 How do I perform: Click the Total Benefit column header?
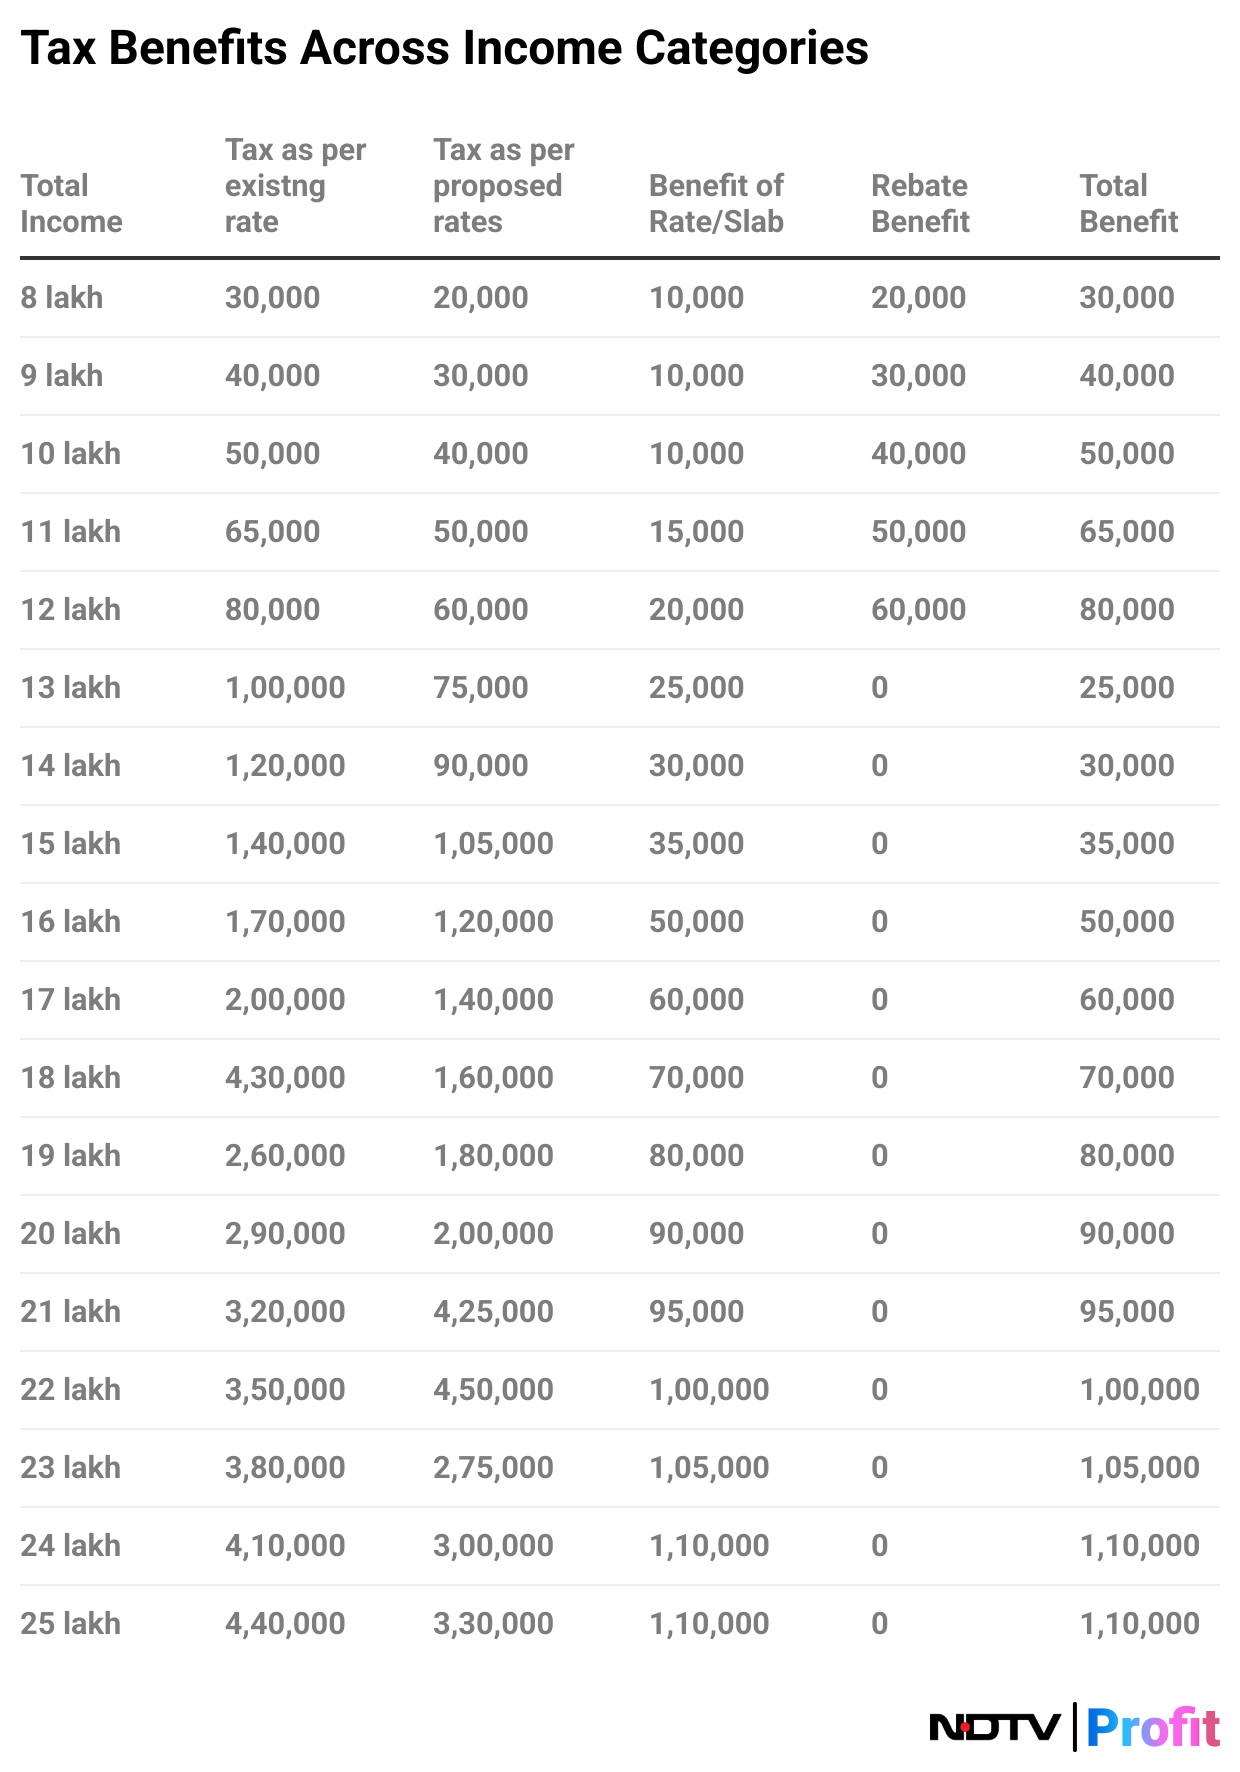(1128, 203)
